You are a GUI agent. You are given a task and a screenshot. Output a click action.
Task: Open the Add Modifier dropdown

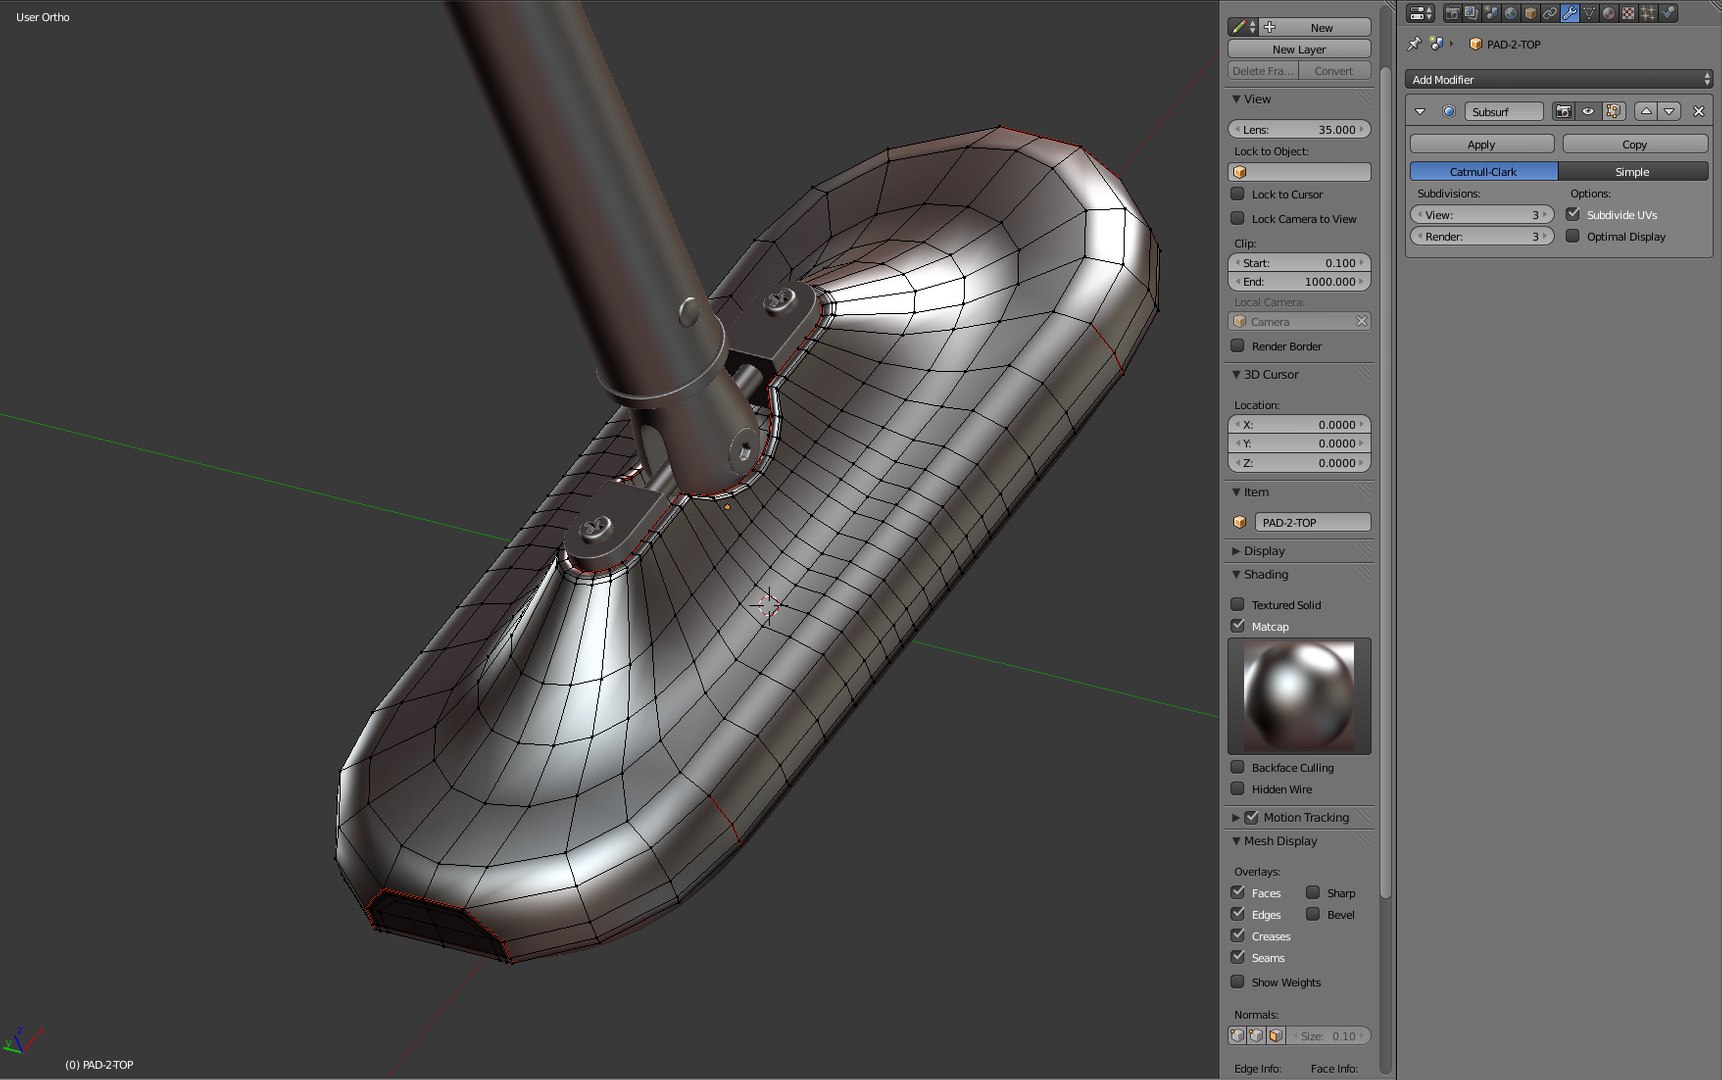point(1560,79)
